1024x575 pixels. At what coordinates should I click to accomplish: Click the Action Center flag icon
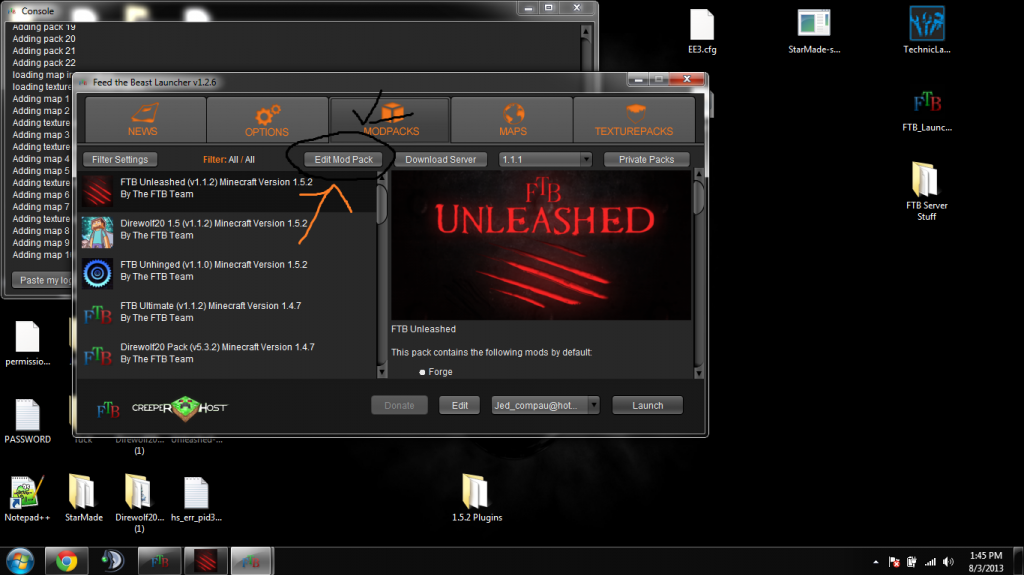(x=894, y=562)
